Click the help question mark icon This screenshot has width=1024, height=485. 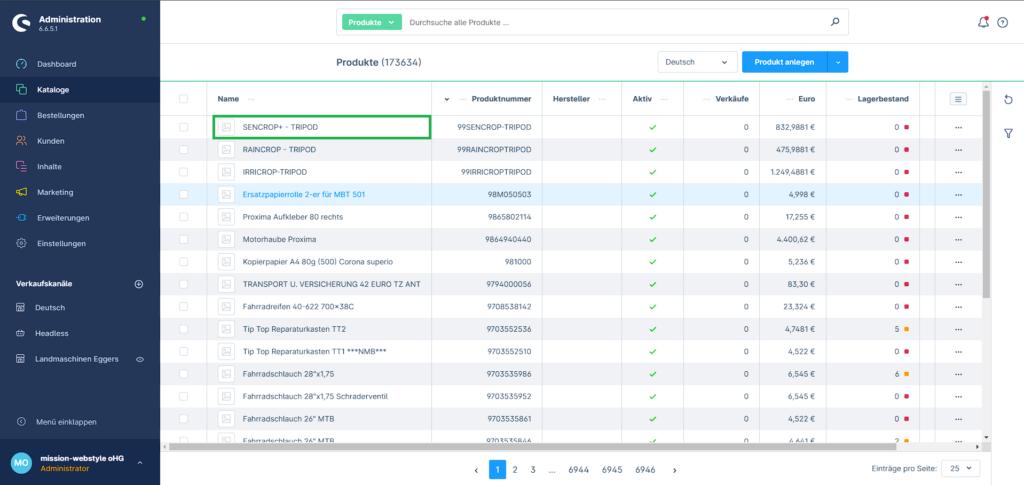point(1002,22)
